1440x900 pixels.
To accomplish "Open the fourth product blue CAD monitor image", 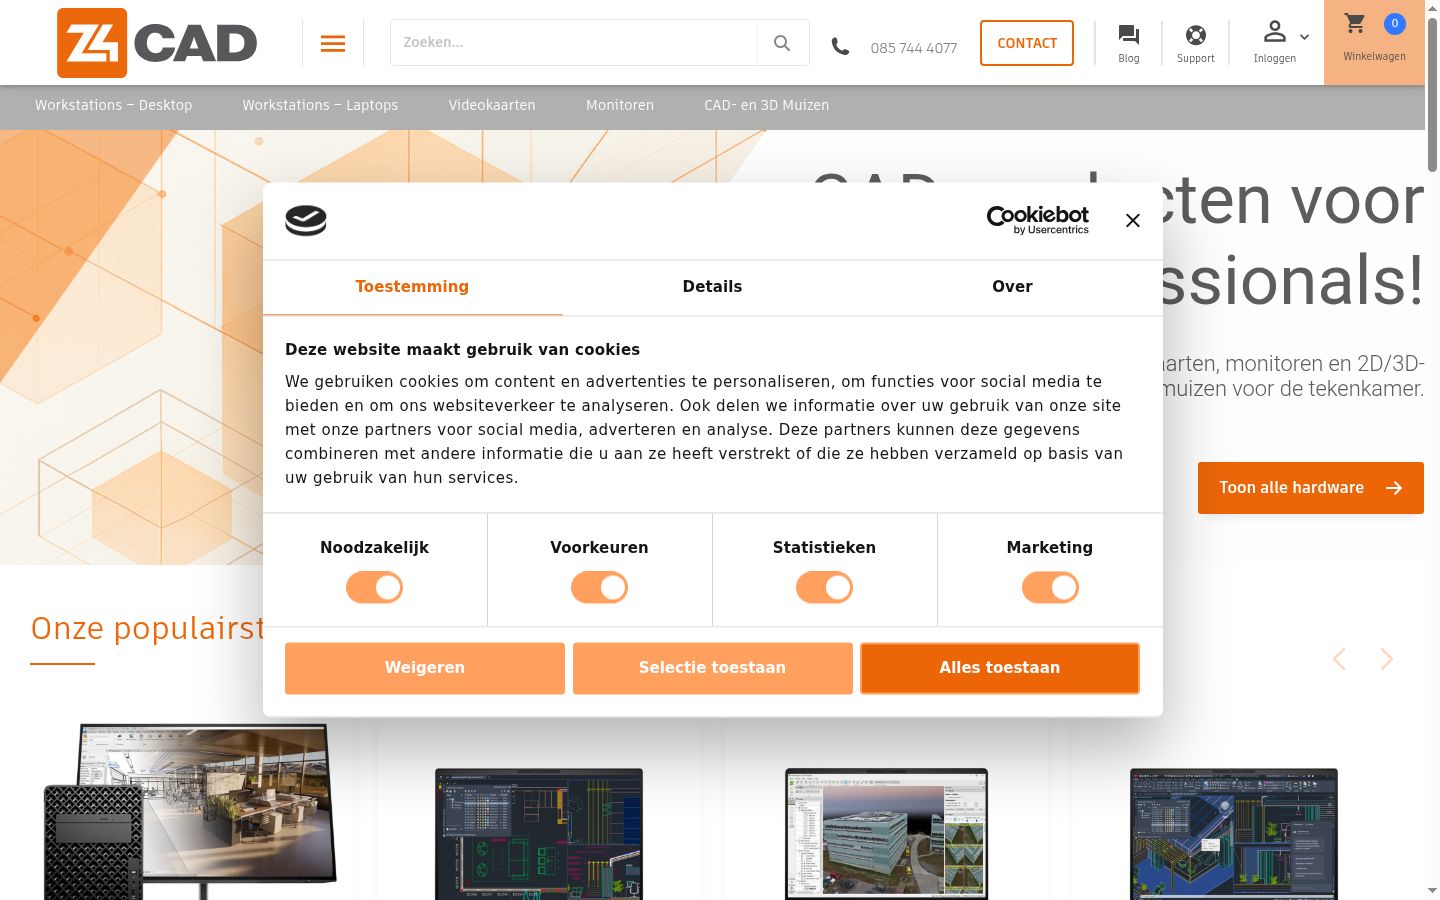I will point(1234,834).
